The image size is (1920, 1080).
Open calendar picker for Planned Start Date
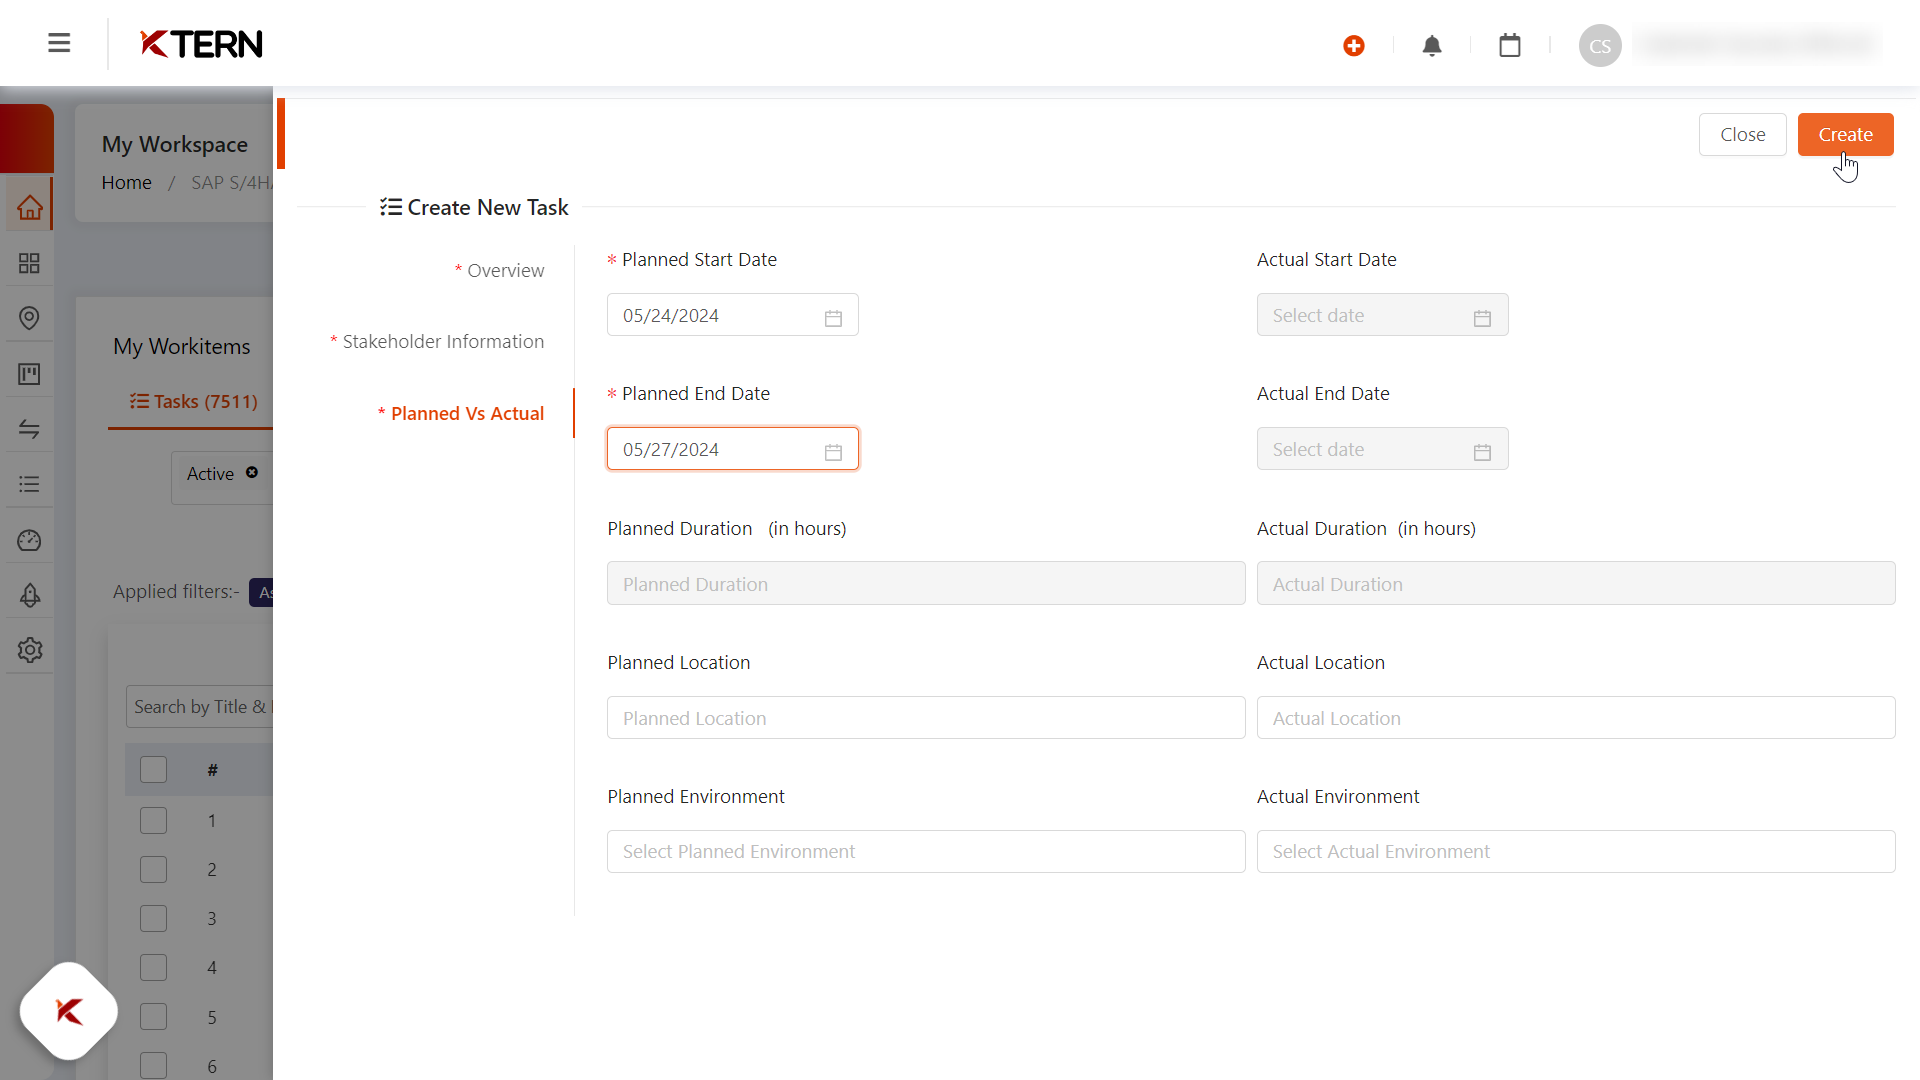click(833, 317)
